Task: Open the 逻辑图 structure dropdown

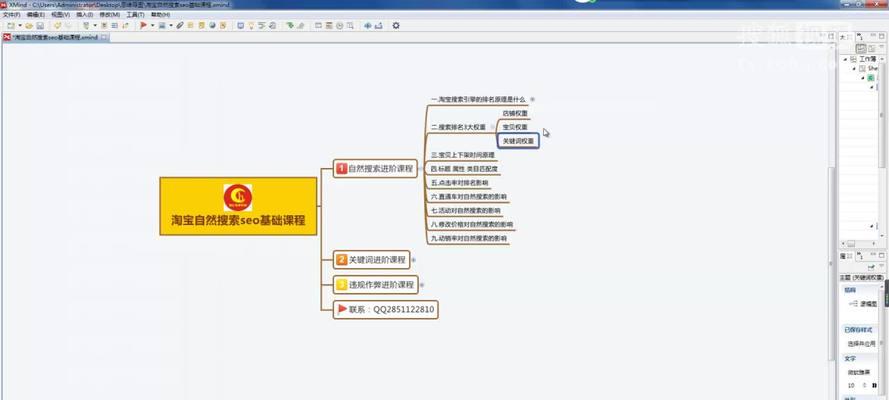Action: tap(862, 304)
